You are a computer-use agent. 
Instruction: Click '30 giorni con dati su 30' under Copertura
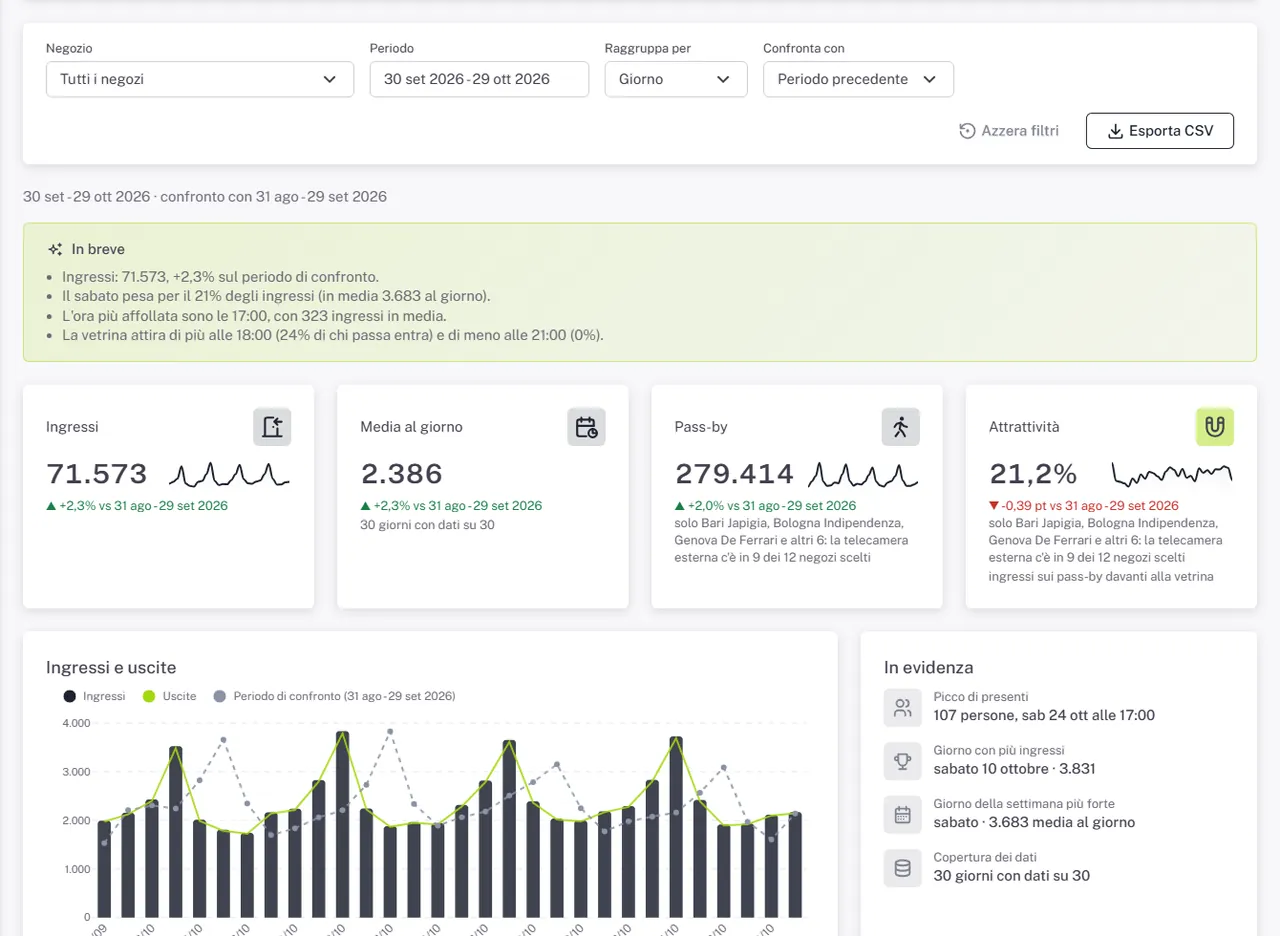click(1011, 875)
